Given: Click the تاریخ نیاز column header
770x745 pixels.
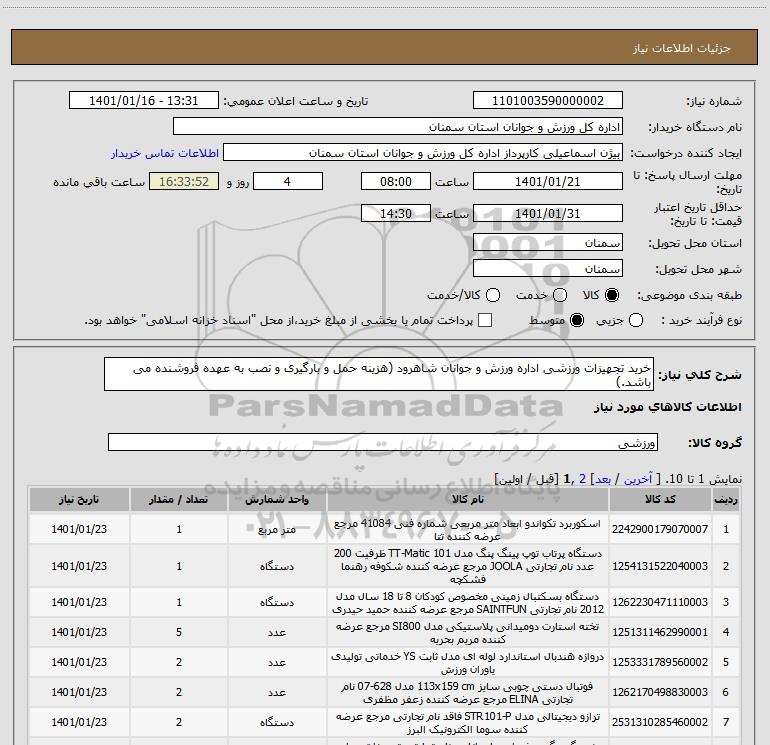Looking at the screenshot, I should point(79,499).
